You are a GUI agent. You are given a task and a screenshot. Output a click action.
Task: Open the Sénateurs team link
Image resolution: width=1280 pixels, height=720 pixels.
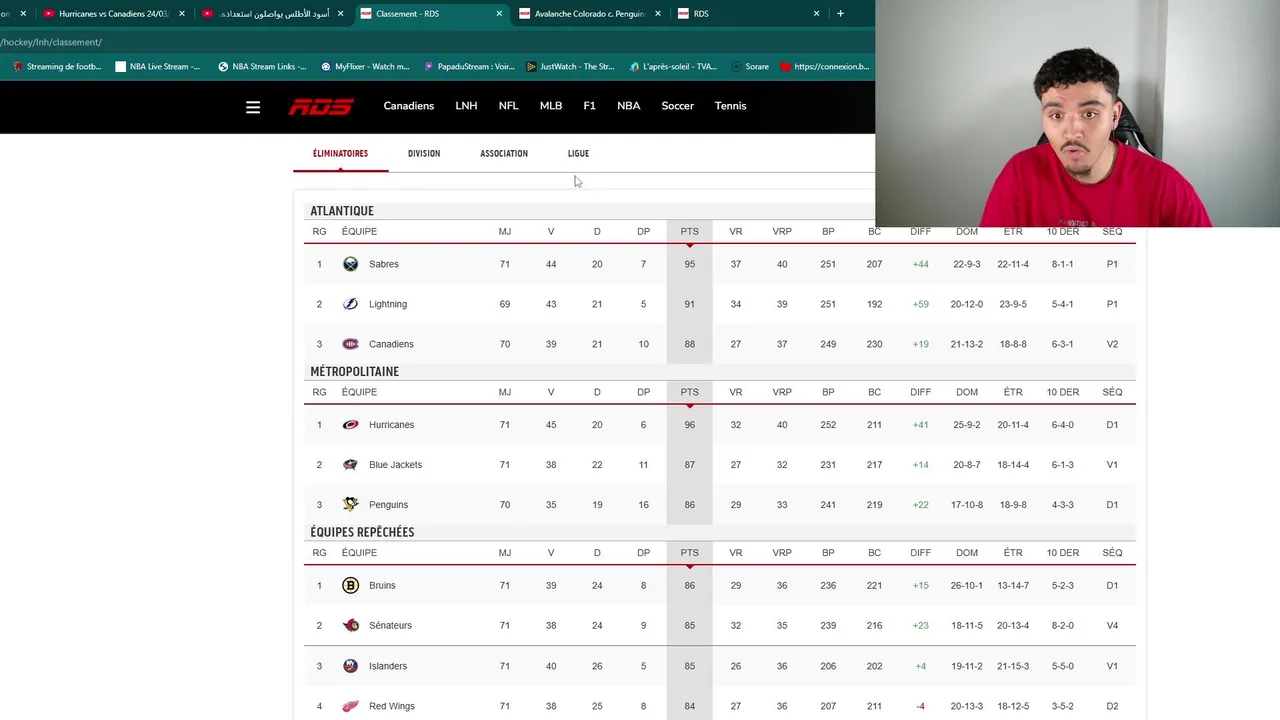tap(390, 626)
